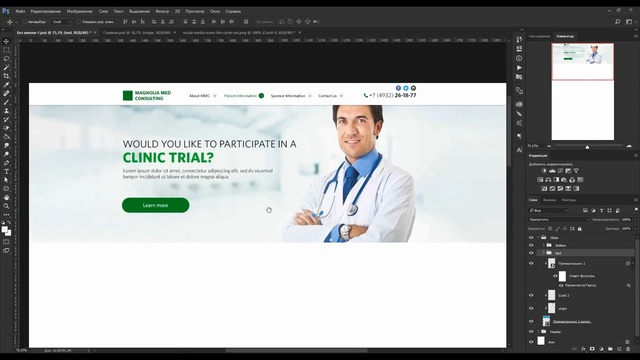640x360 pixels.
Task: Switch to the Контуры tab
Action: [569, 200]
